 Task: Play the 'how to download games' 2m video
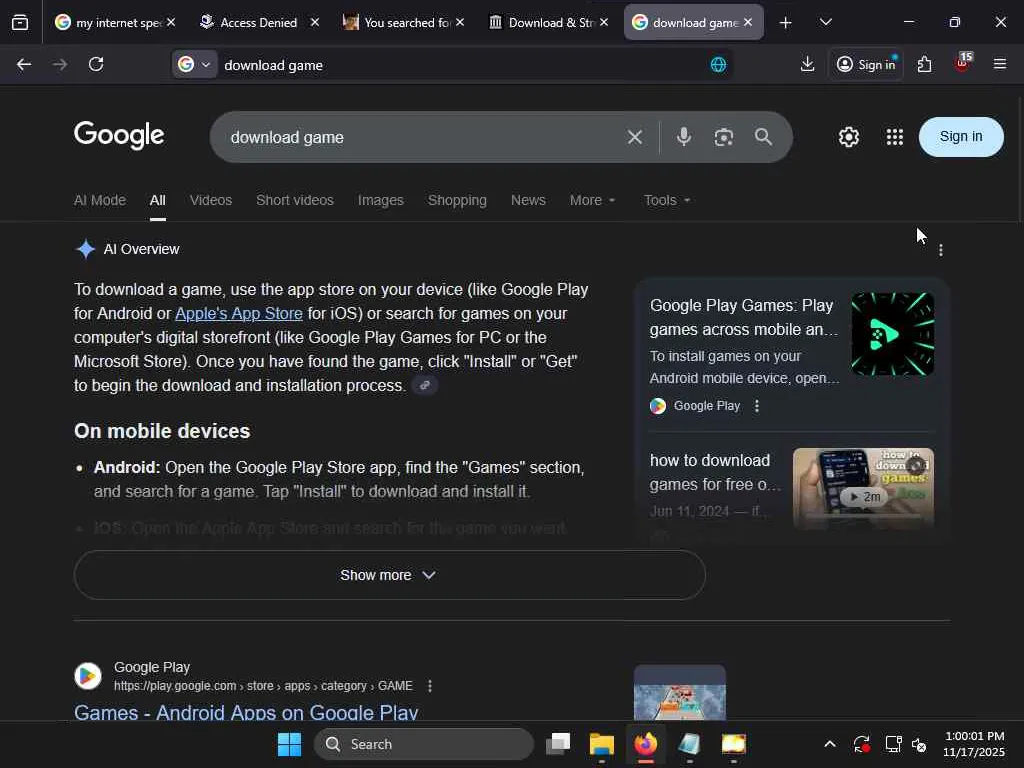click(863, 488)
